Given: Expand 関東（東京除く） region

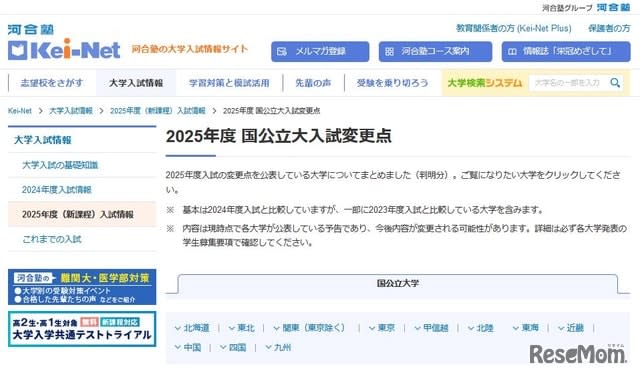Looking at the screenshot, I should click(x=309, y=328).
